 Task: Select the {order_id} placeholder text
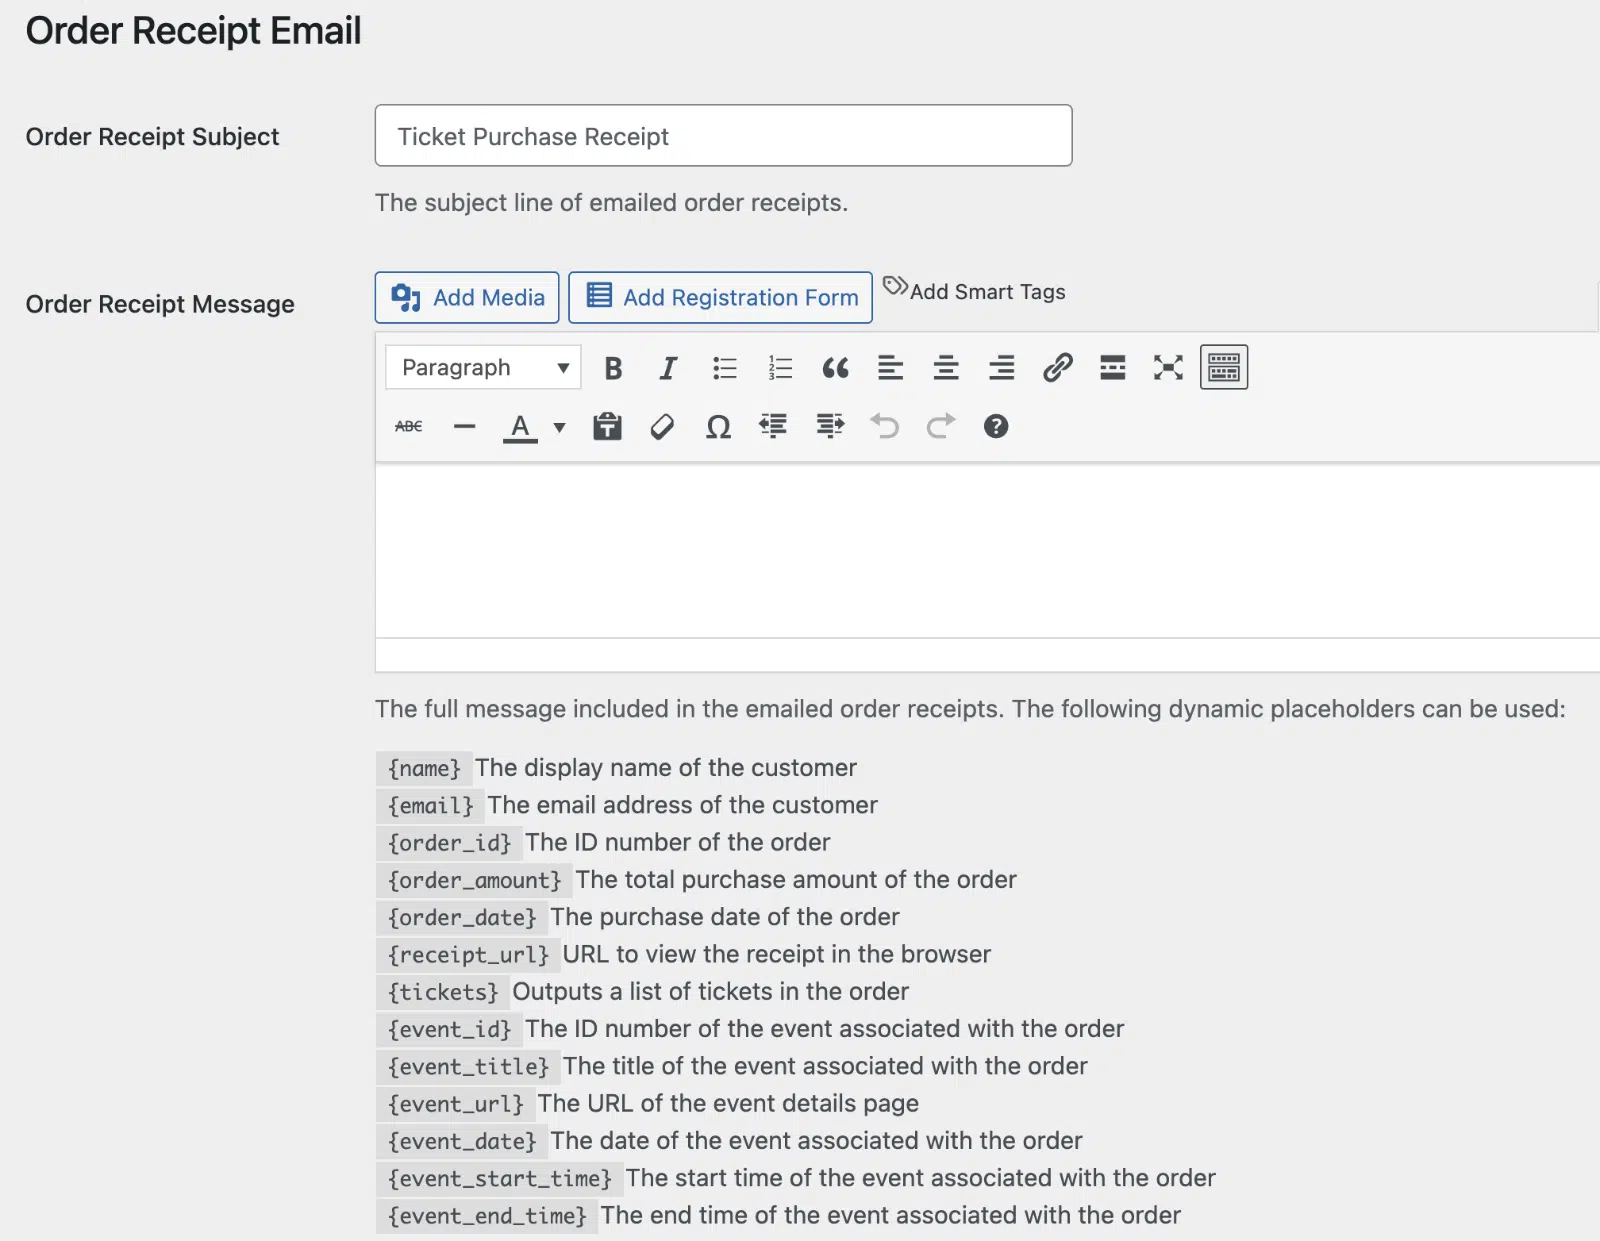[x=449, y=843]
